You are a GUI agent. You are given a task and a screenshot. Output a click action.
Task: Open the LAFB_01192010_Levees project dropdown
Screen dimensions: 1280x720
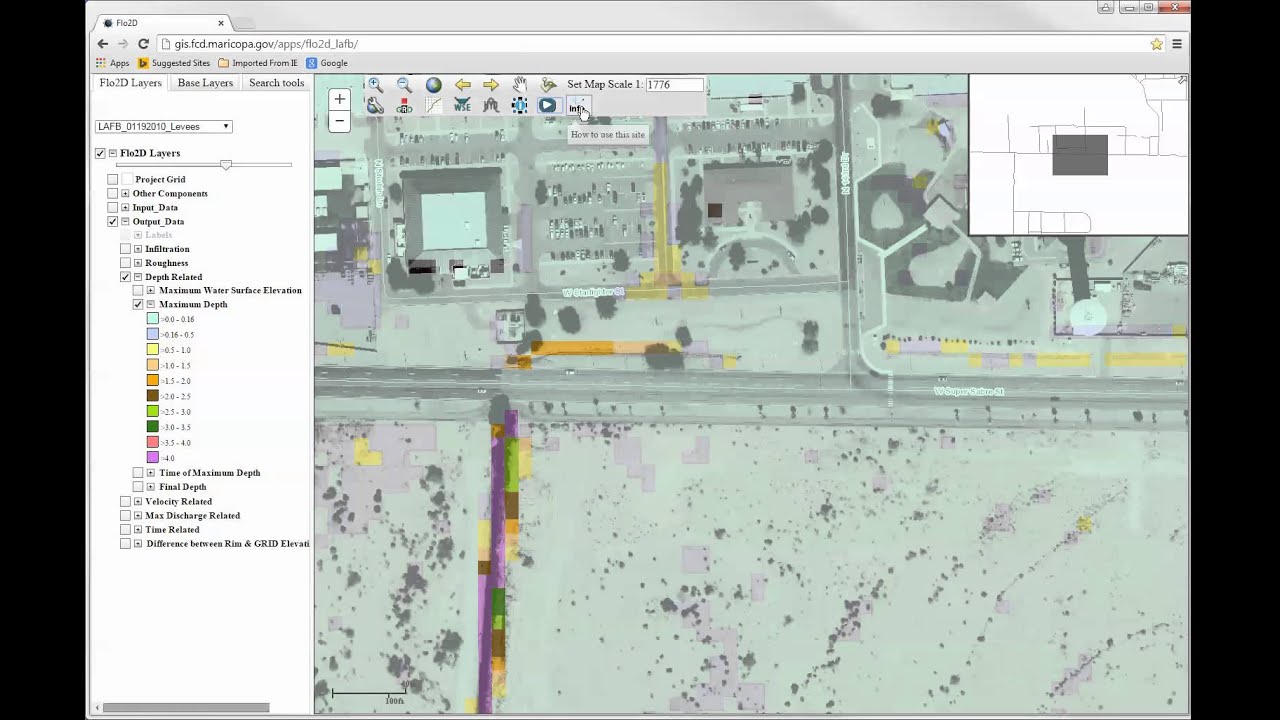164,127
